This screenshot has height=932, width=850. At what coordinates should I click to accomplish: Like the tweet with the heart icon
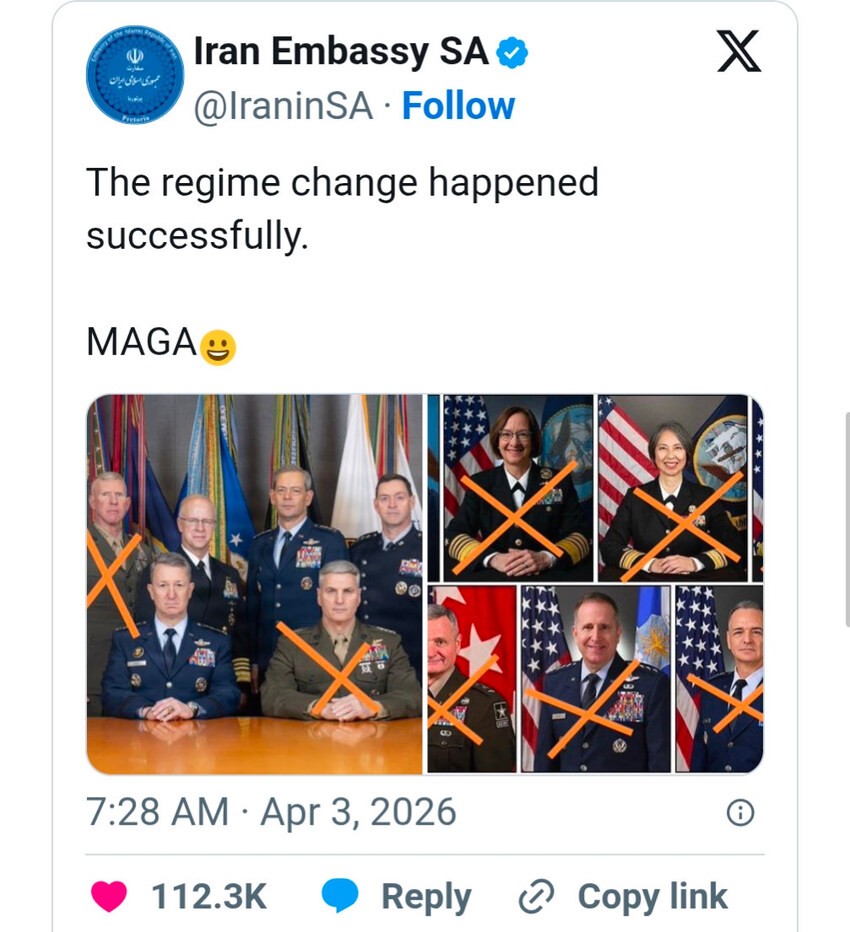coord(109,896)
